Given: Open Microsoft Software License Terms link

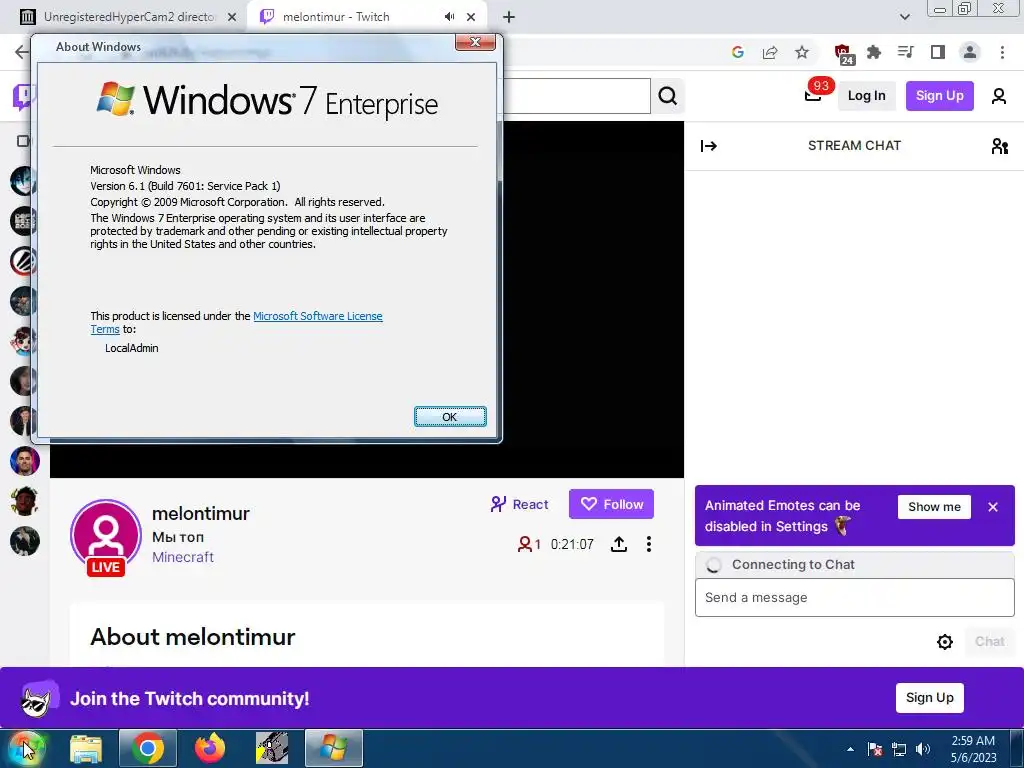Looking at the screenshot, I should 317,316.
